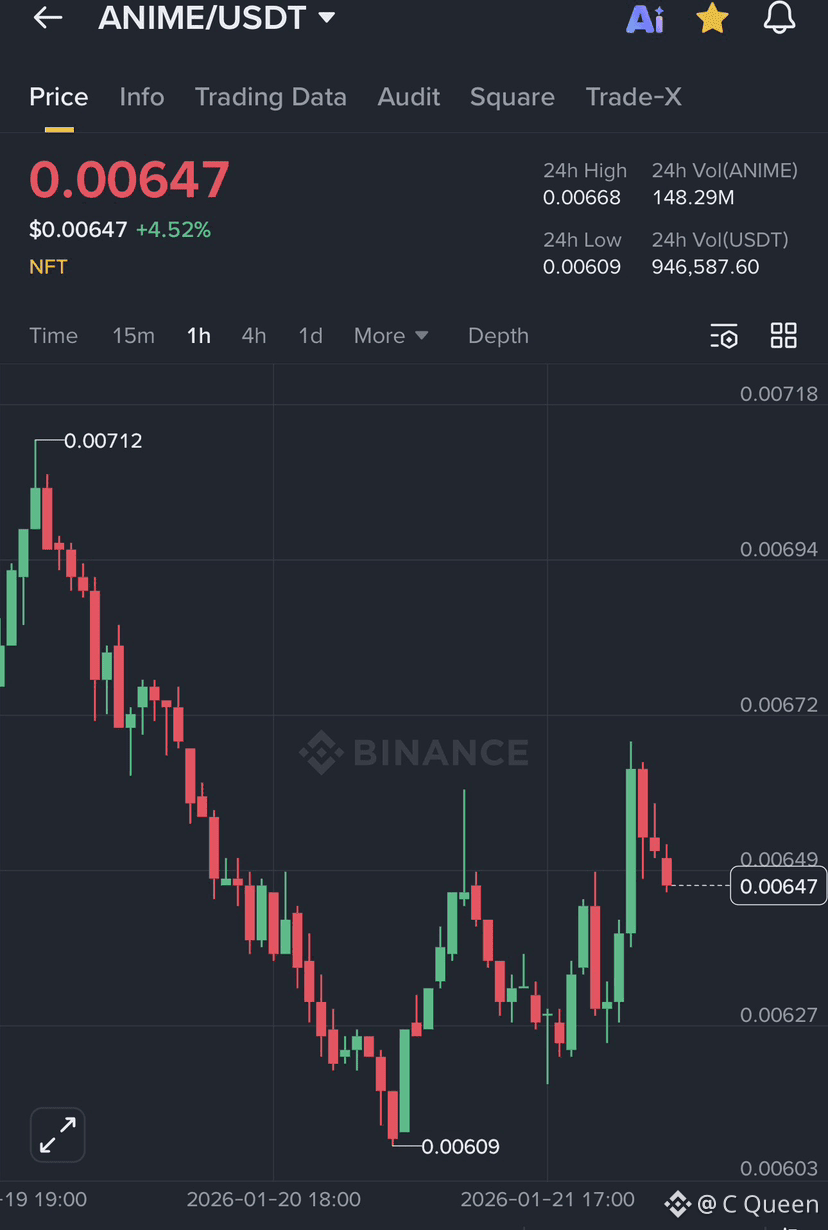Select the NFT label tag
This screenshot has width=828, height=1230.
[48, 266]
